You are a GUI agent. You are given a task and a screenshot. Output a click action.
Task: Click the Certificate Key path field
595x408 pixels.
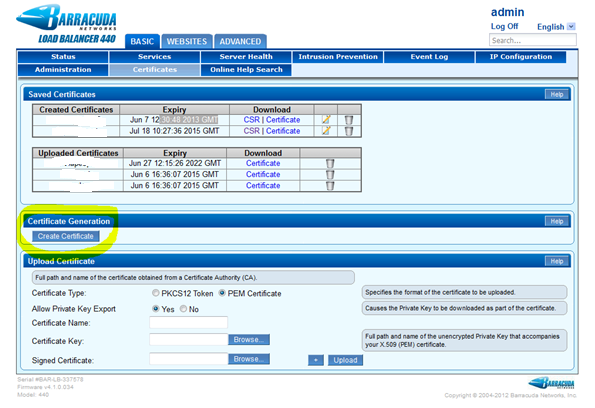point(189,340)
